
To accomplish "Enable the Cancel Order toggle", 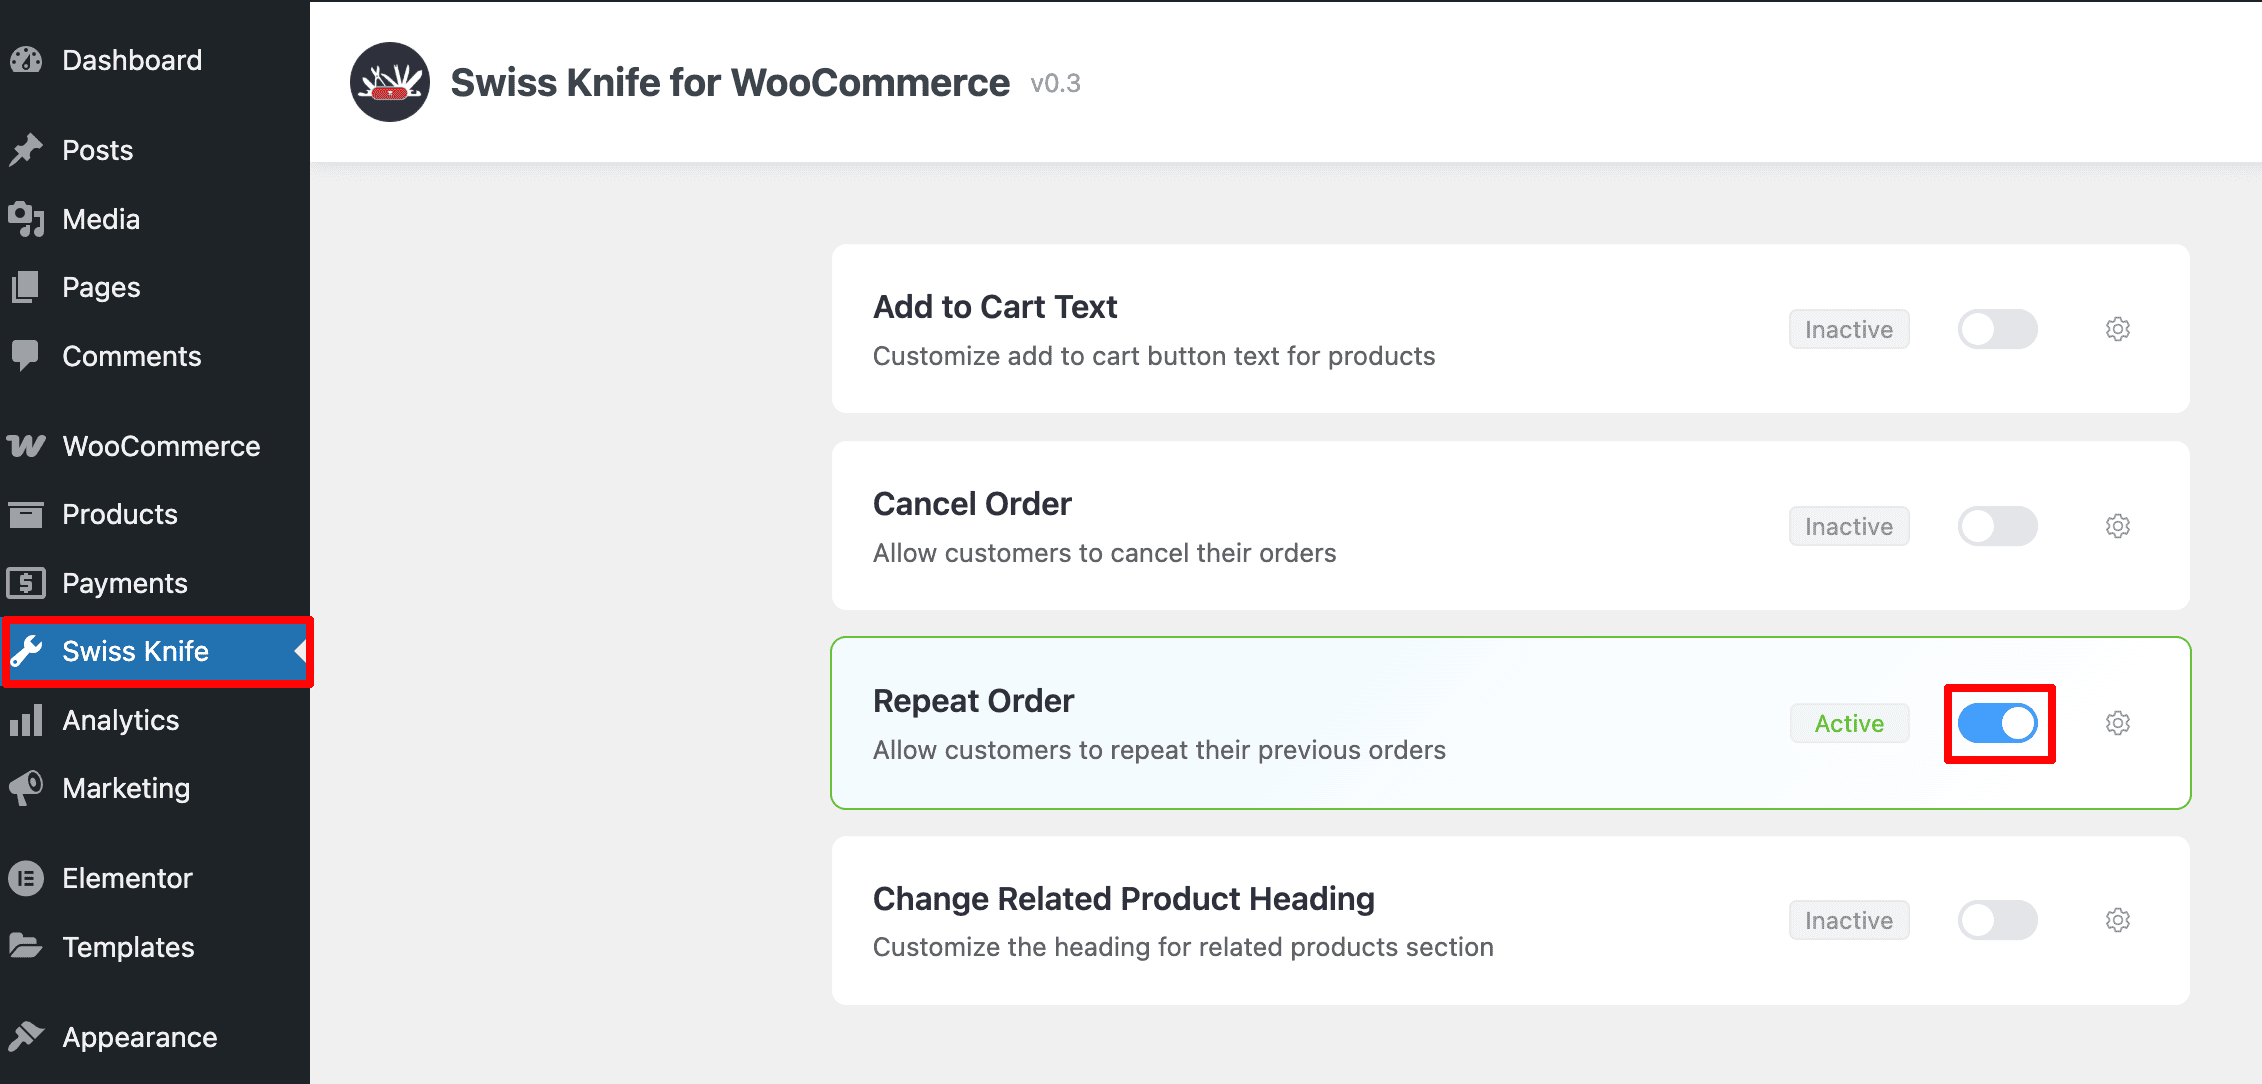I will pos(1997,526).
